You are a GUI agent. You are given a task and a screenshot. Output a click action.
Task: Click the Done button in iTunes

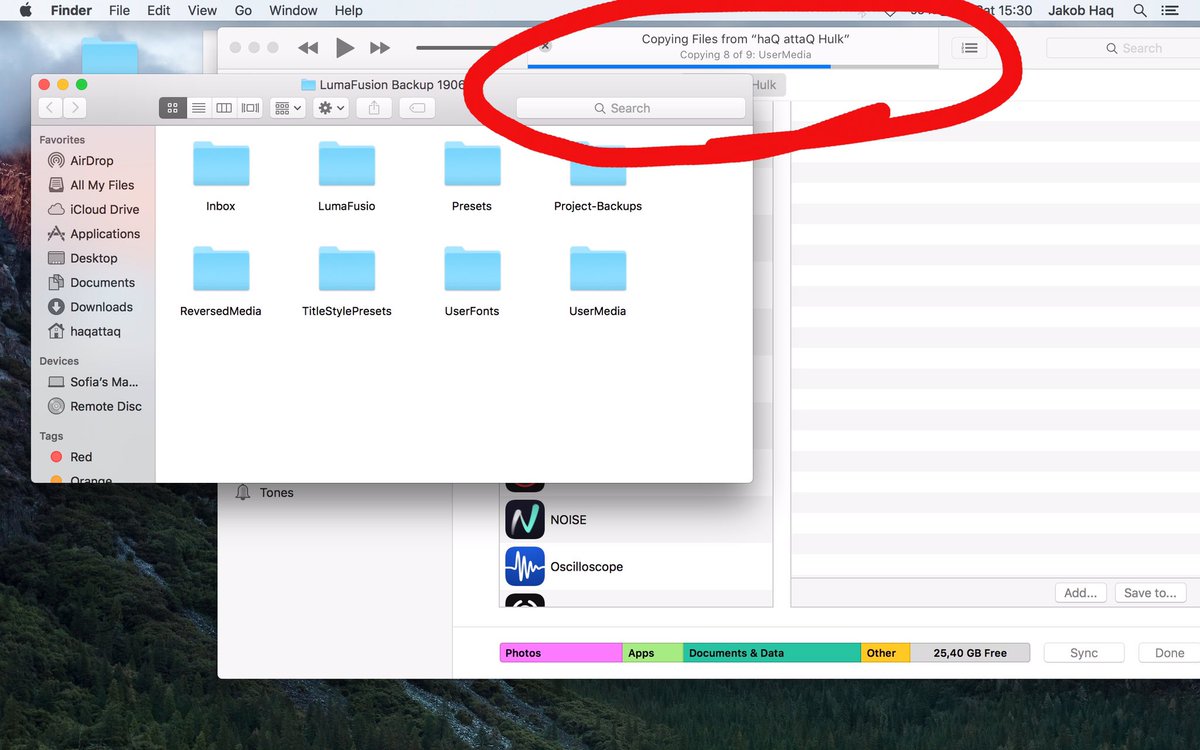tap(1169, 653)
